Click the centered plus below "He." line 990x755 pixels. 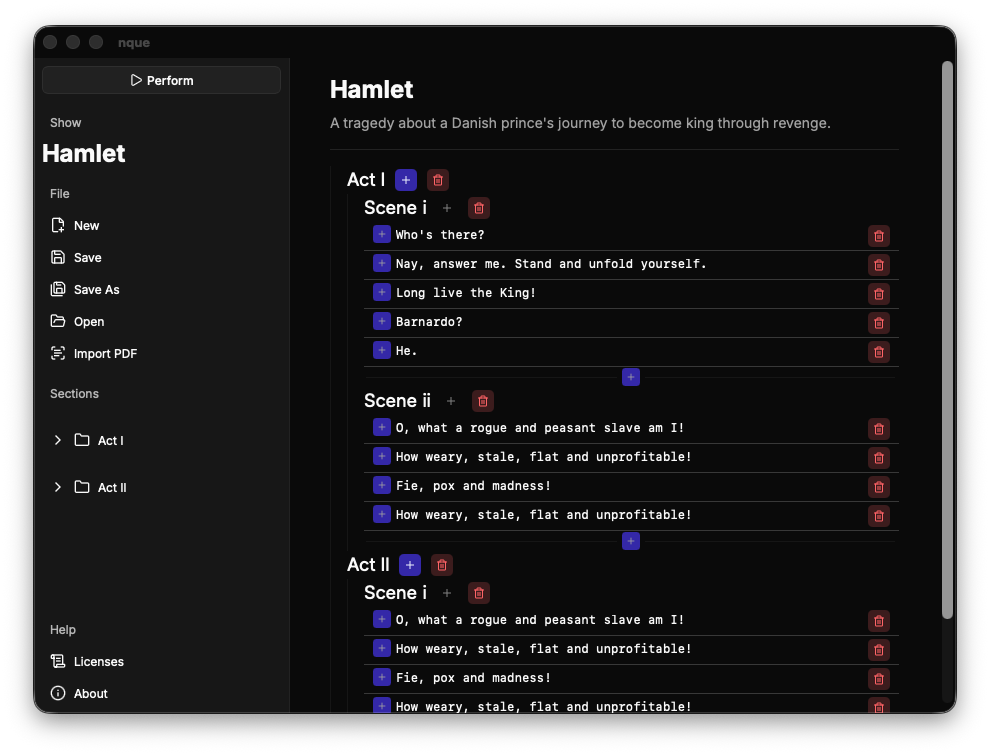click(x=631, y=377)
